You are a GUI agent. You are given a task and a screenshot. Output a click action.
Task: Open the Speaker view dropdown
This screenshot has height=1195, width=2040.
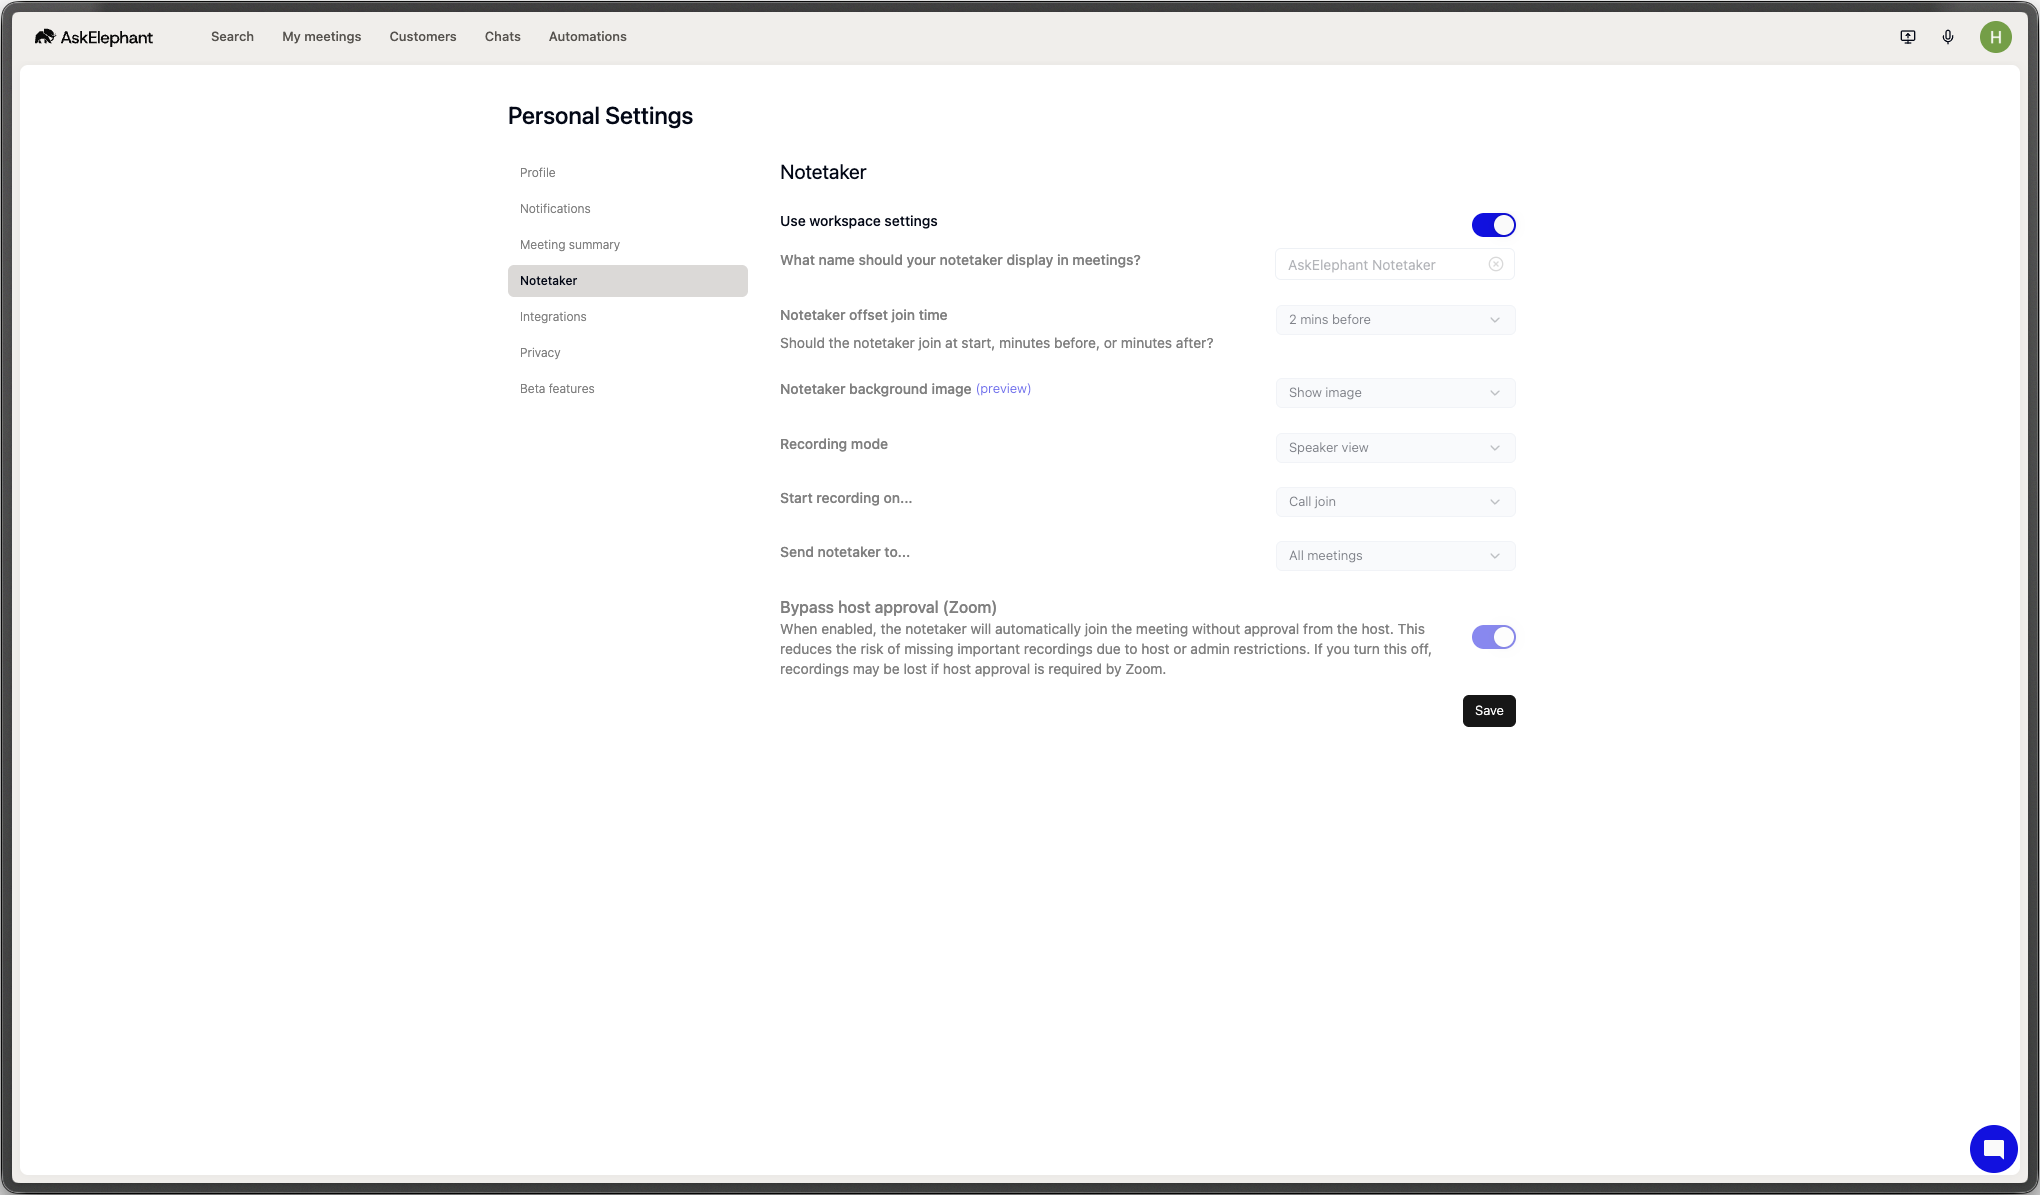click(1395, 448)
